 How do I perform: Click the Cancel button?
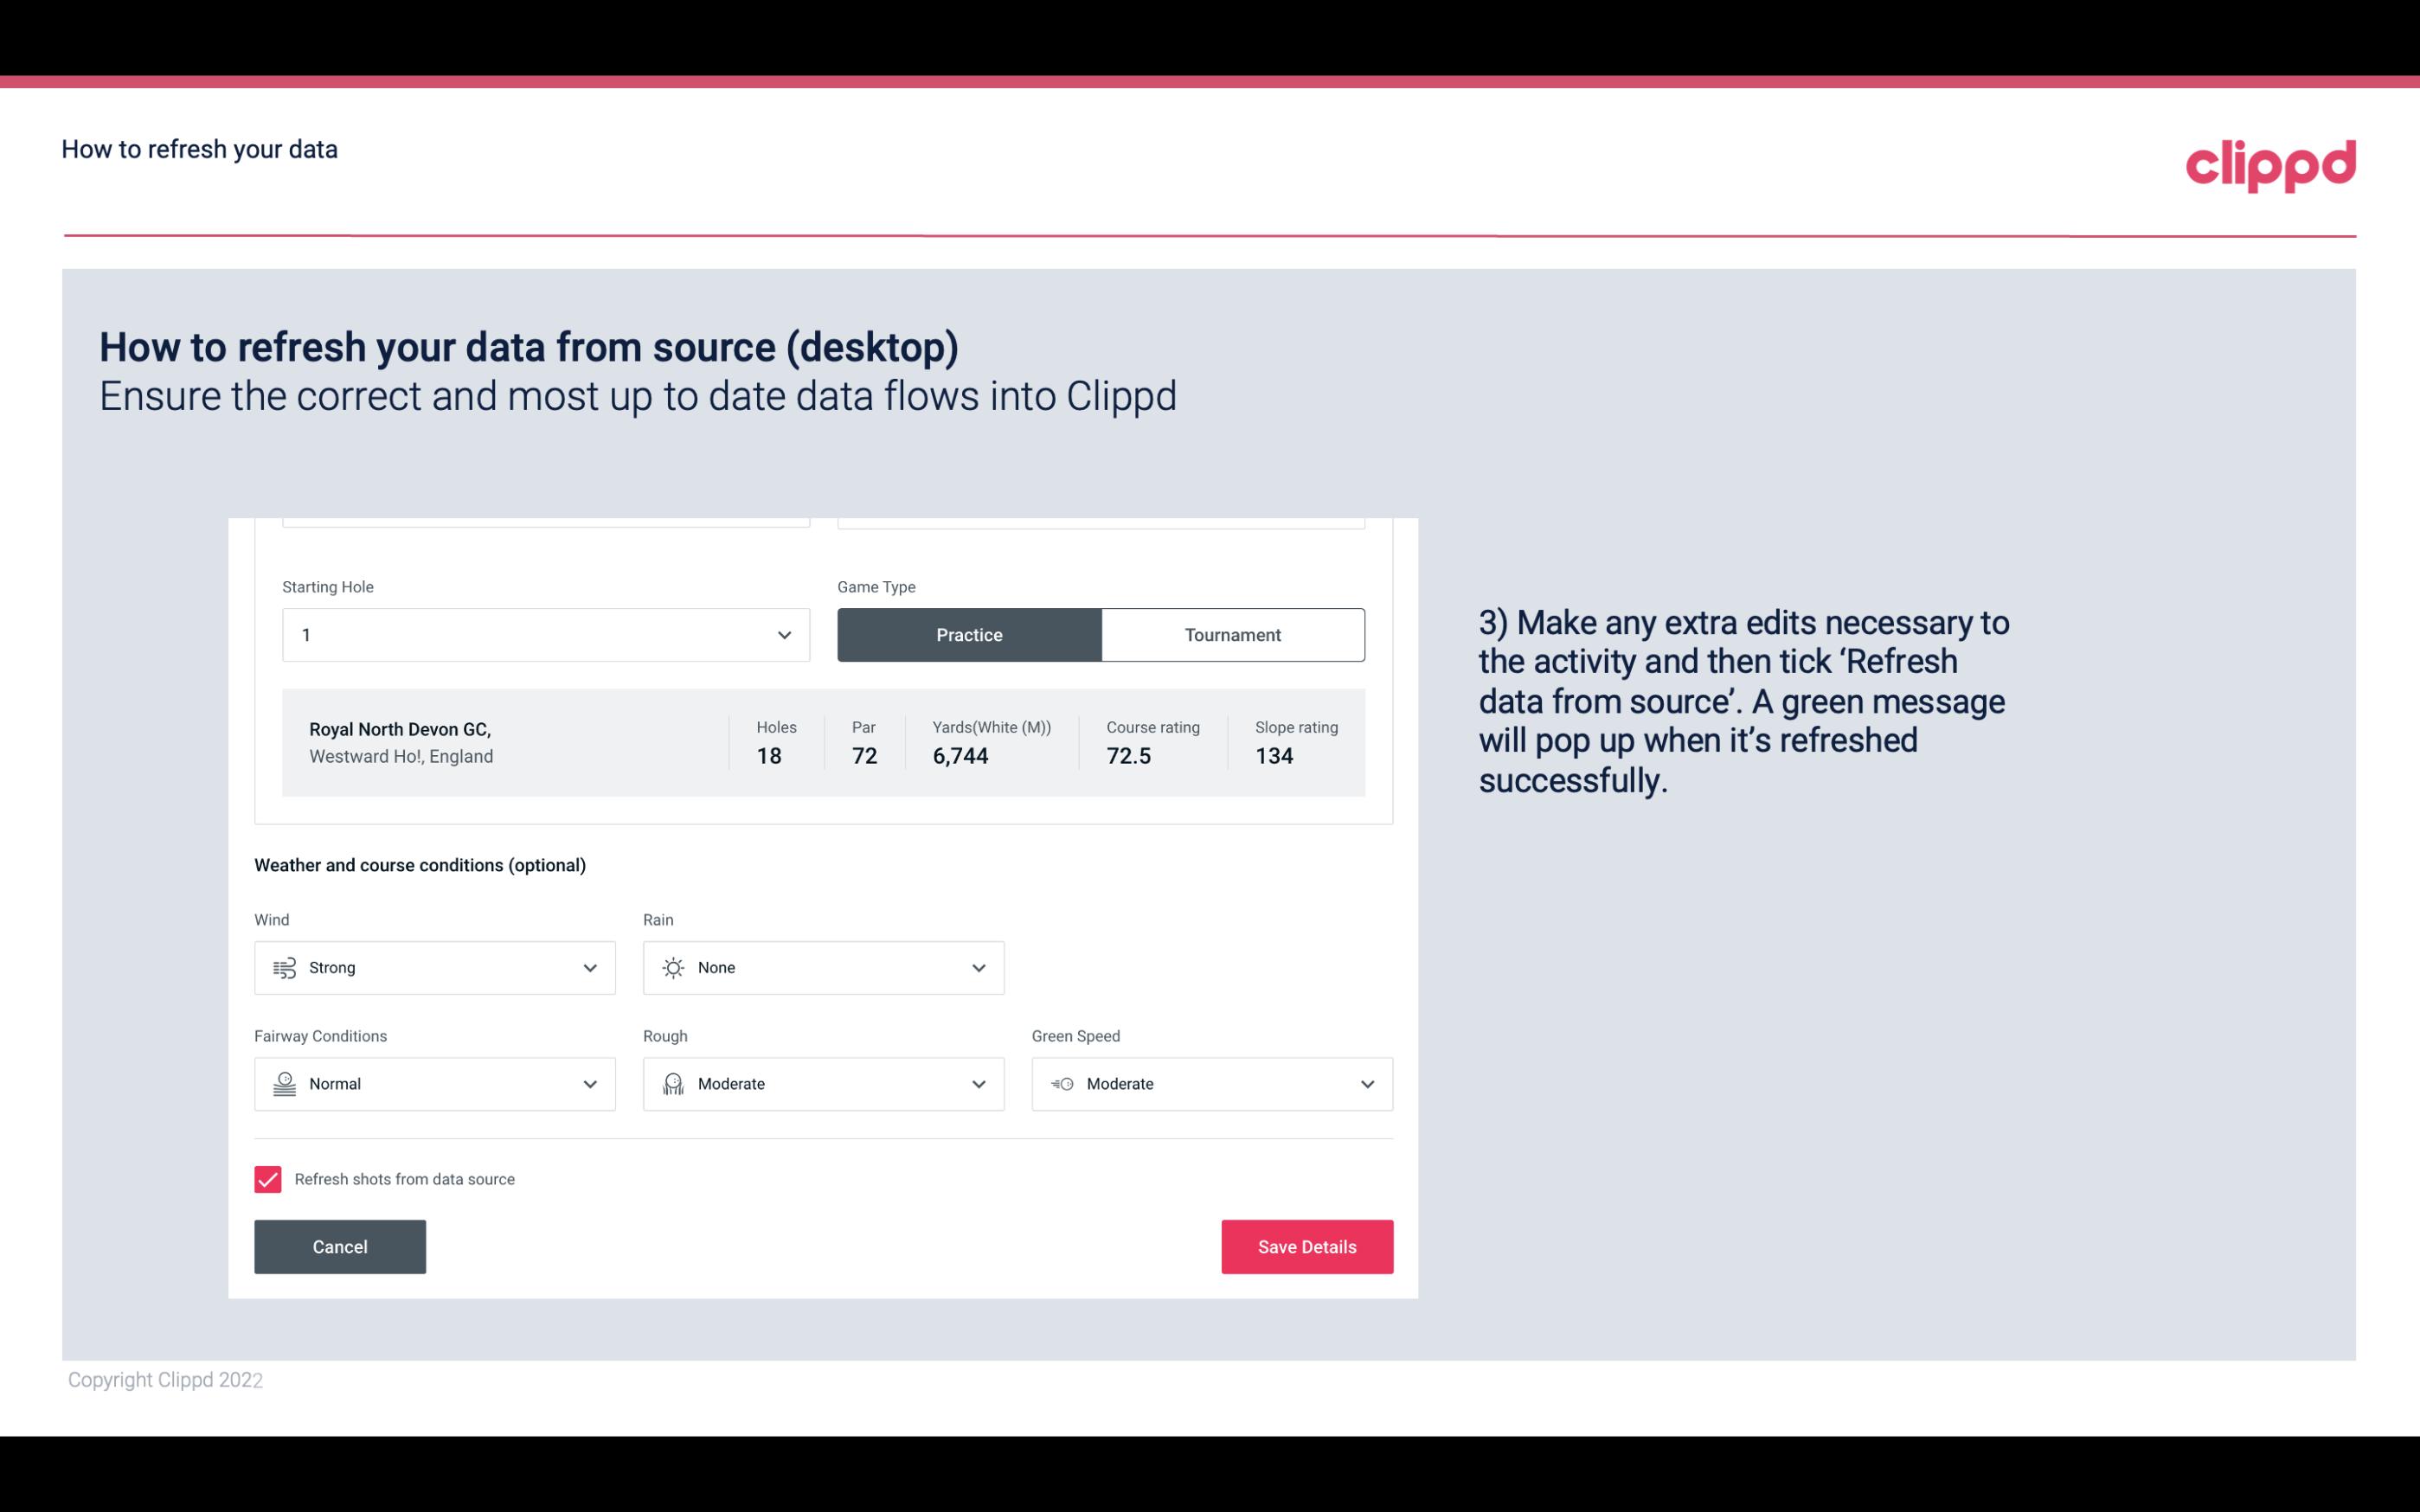(340, 1246)
